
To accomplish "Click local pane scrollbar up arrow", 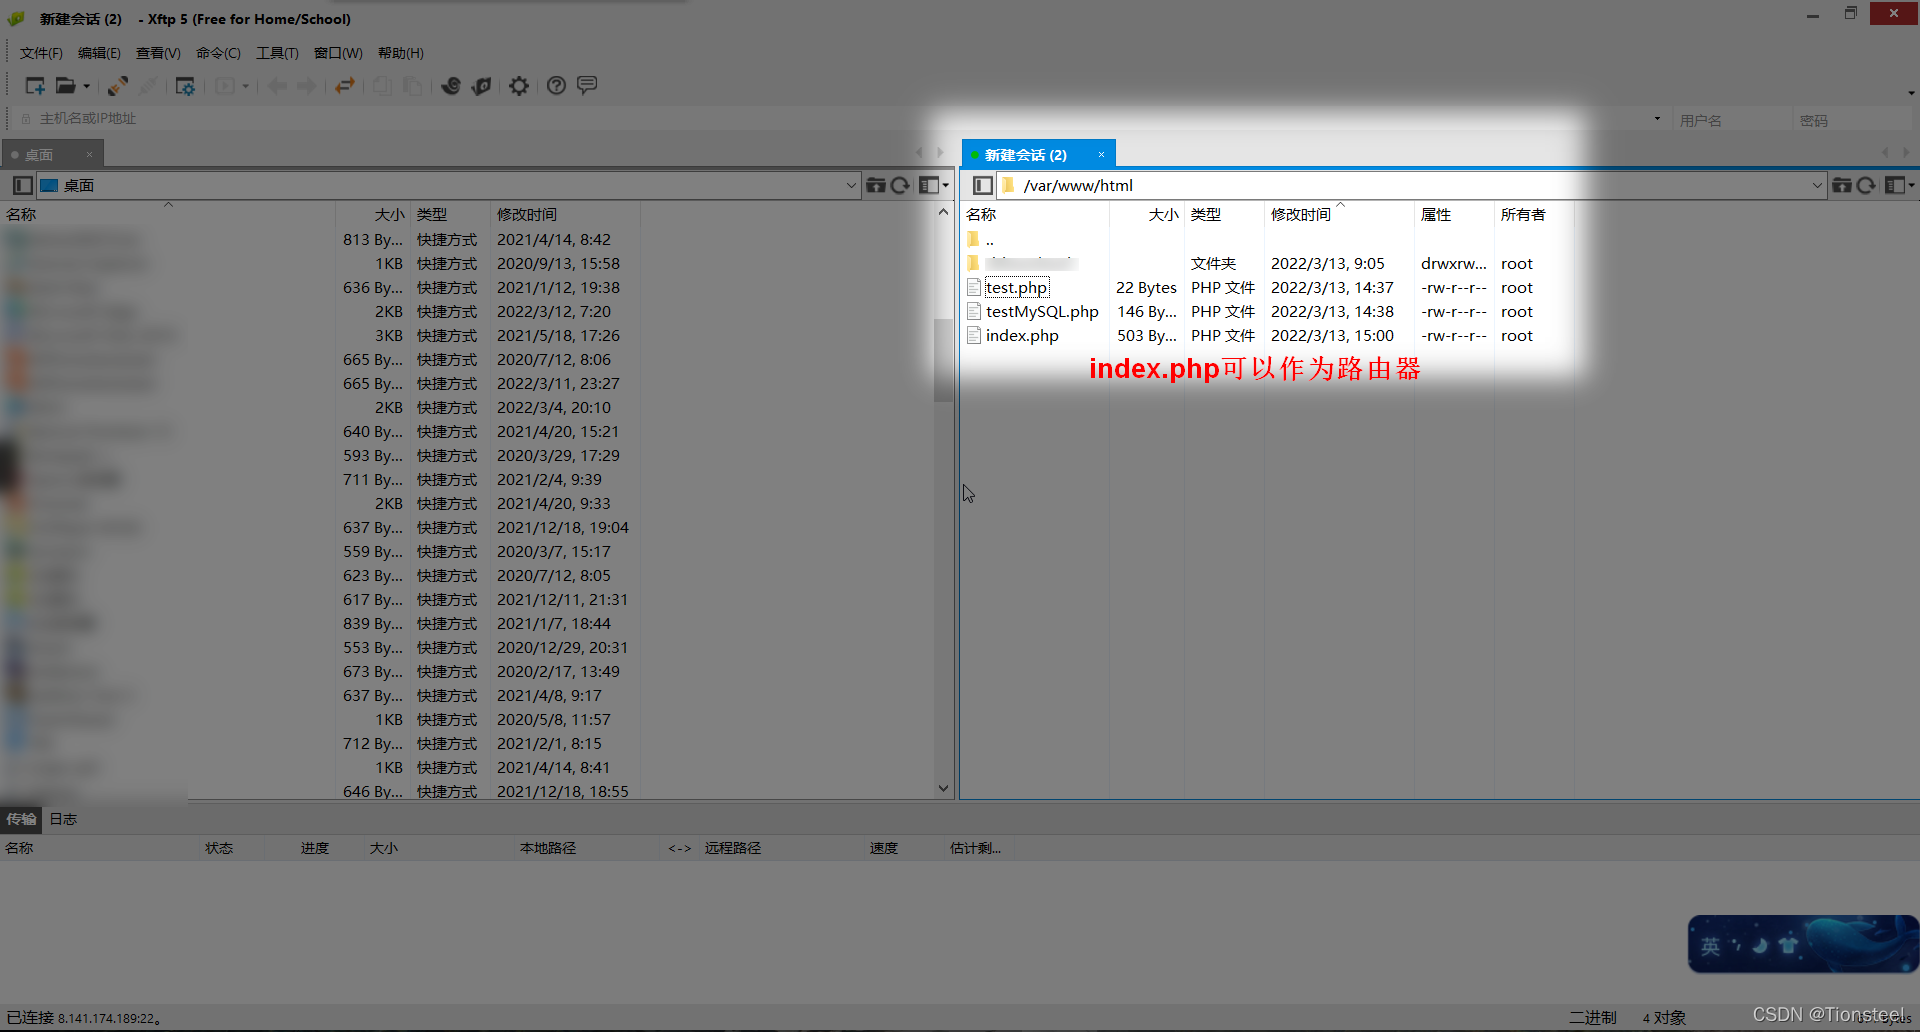I will 943,212.
